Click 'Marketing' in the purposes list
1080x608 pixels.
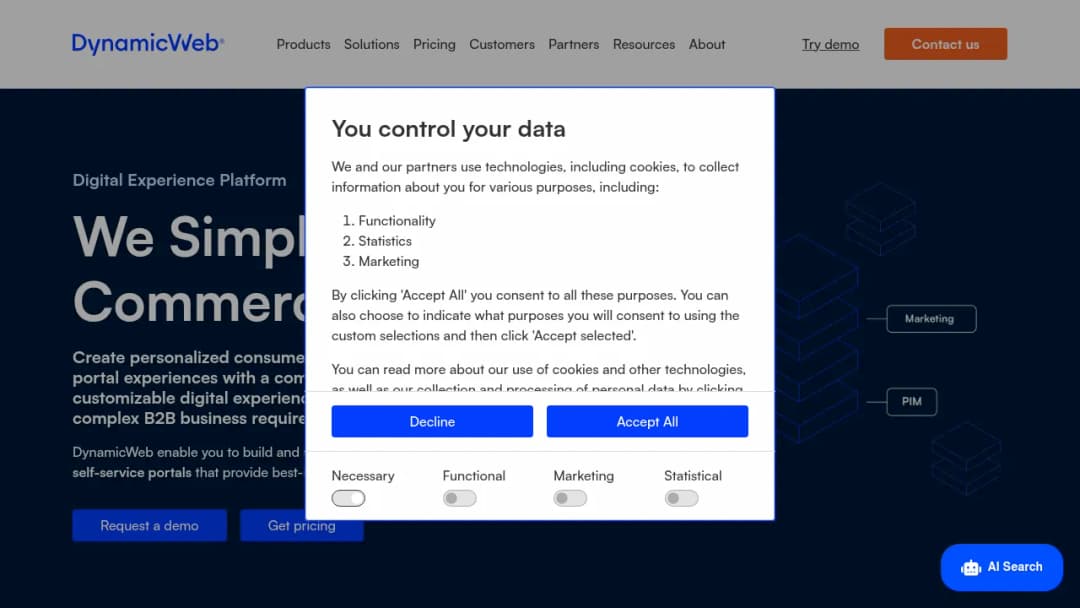coord(388,261)
